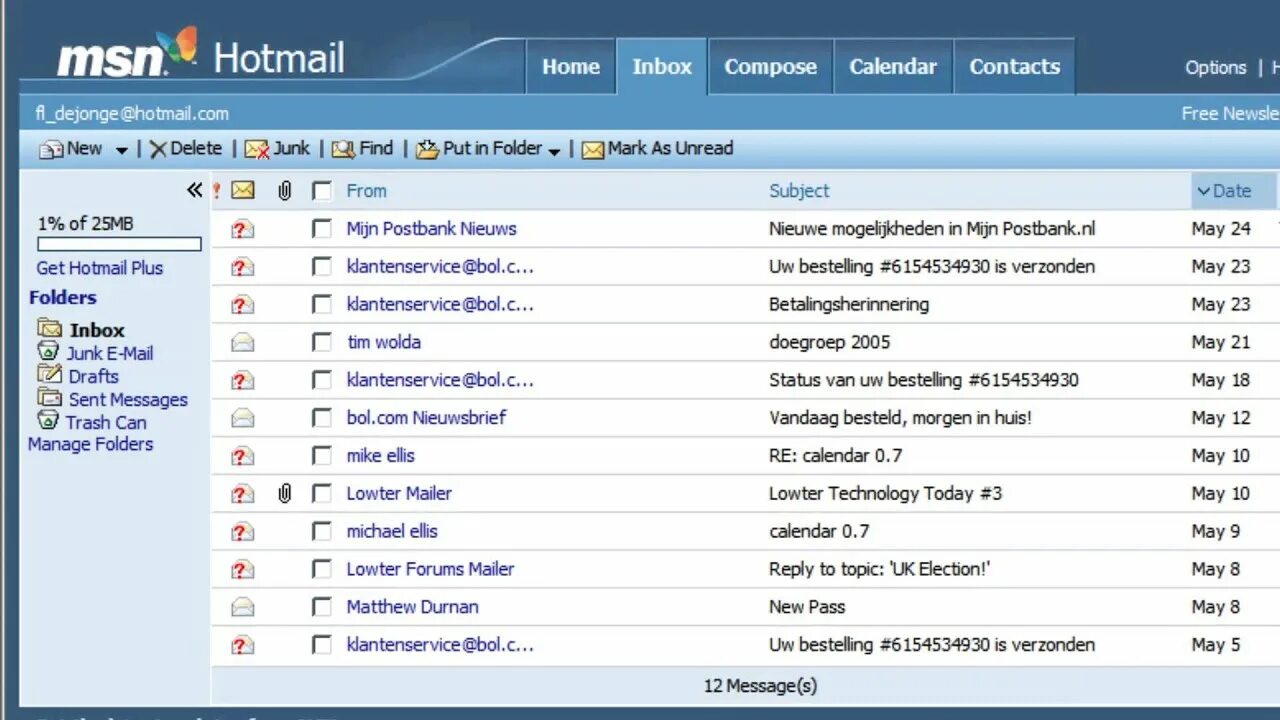The image size is (1280, 720).
Task: Click envelope icon for michael ellis row
Action: click(x=242, y=532)
